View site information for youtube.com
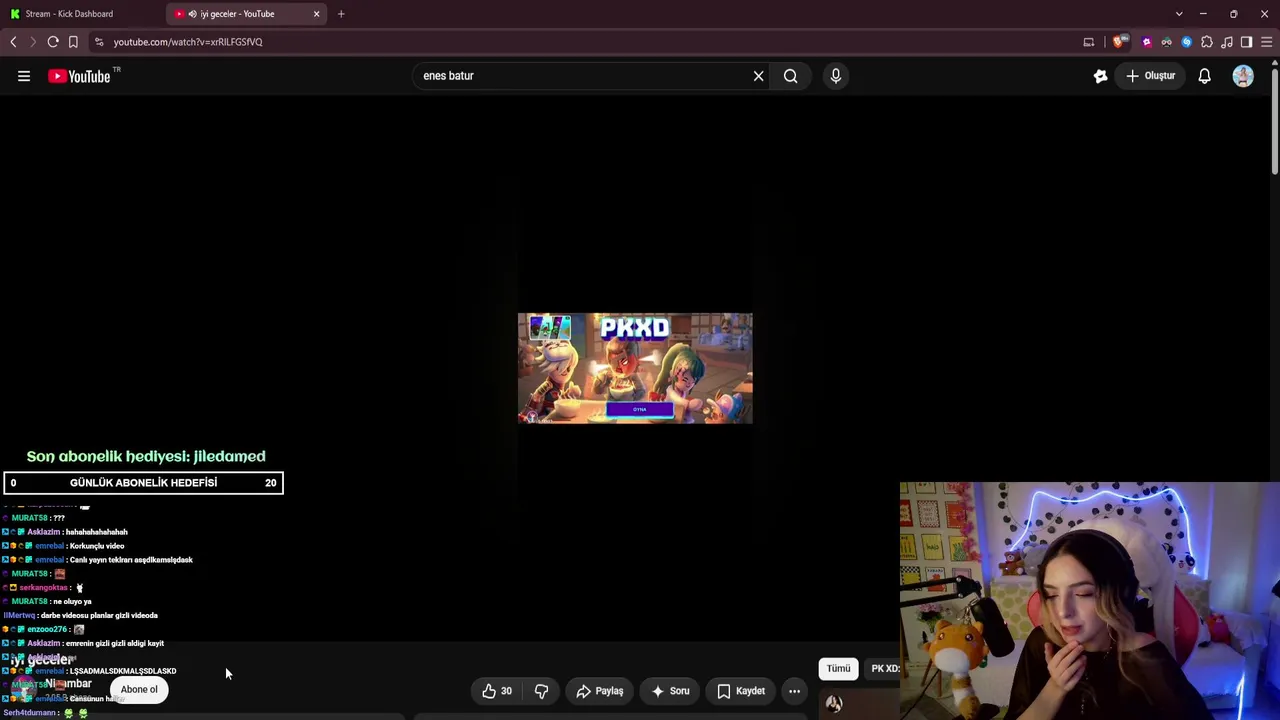Screen dimensions: 1280x720 coord(98,42)
